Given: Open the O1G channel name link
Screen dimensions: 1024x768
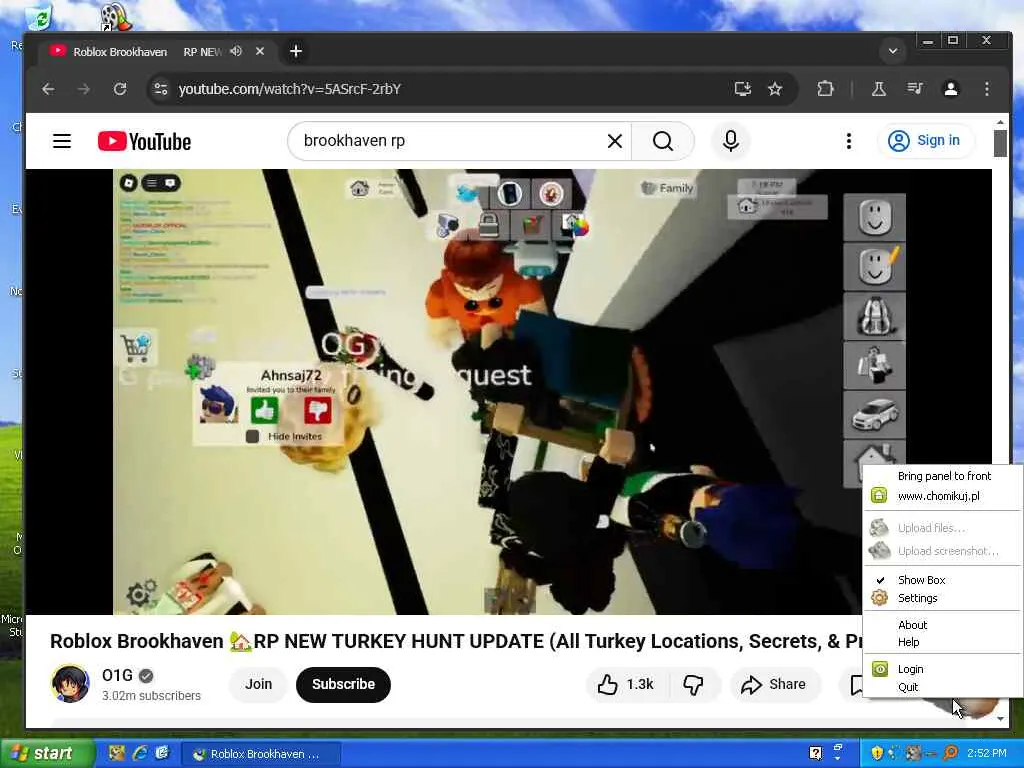Looking at the screenshot, I should click(x=118, y=675).
